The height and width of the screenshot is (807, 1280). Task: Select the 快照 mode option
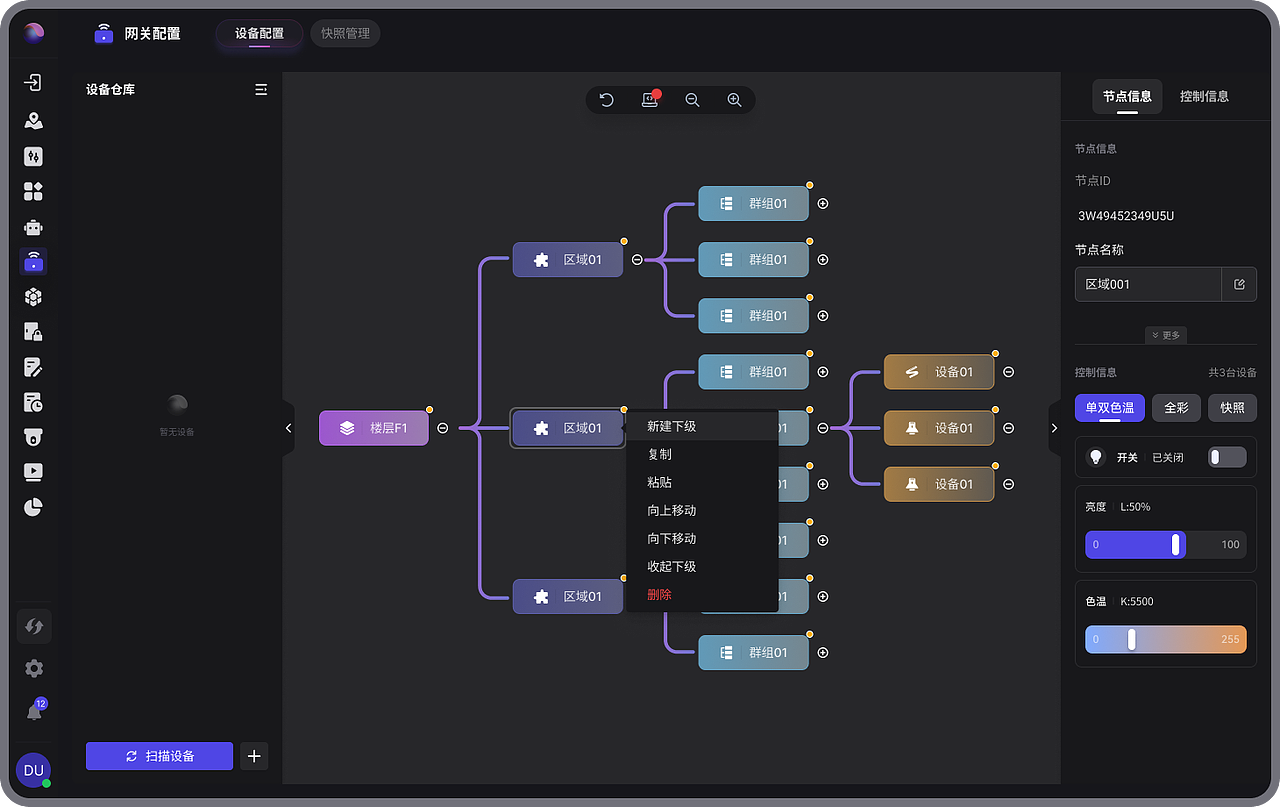[x=1232, y=408]
